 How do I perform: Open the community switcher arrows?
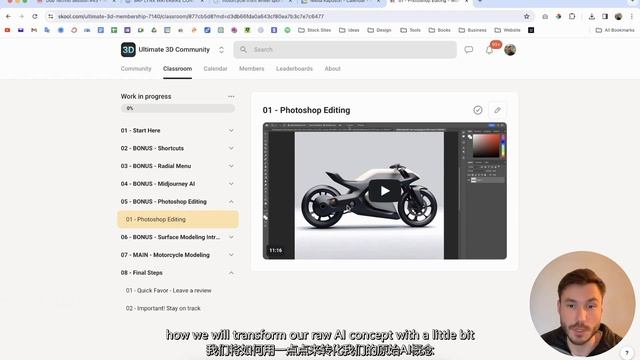[221, 50]
